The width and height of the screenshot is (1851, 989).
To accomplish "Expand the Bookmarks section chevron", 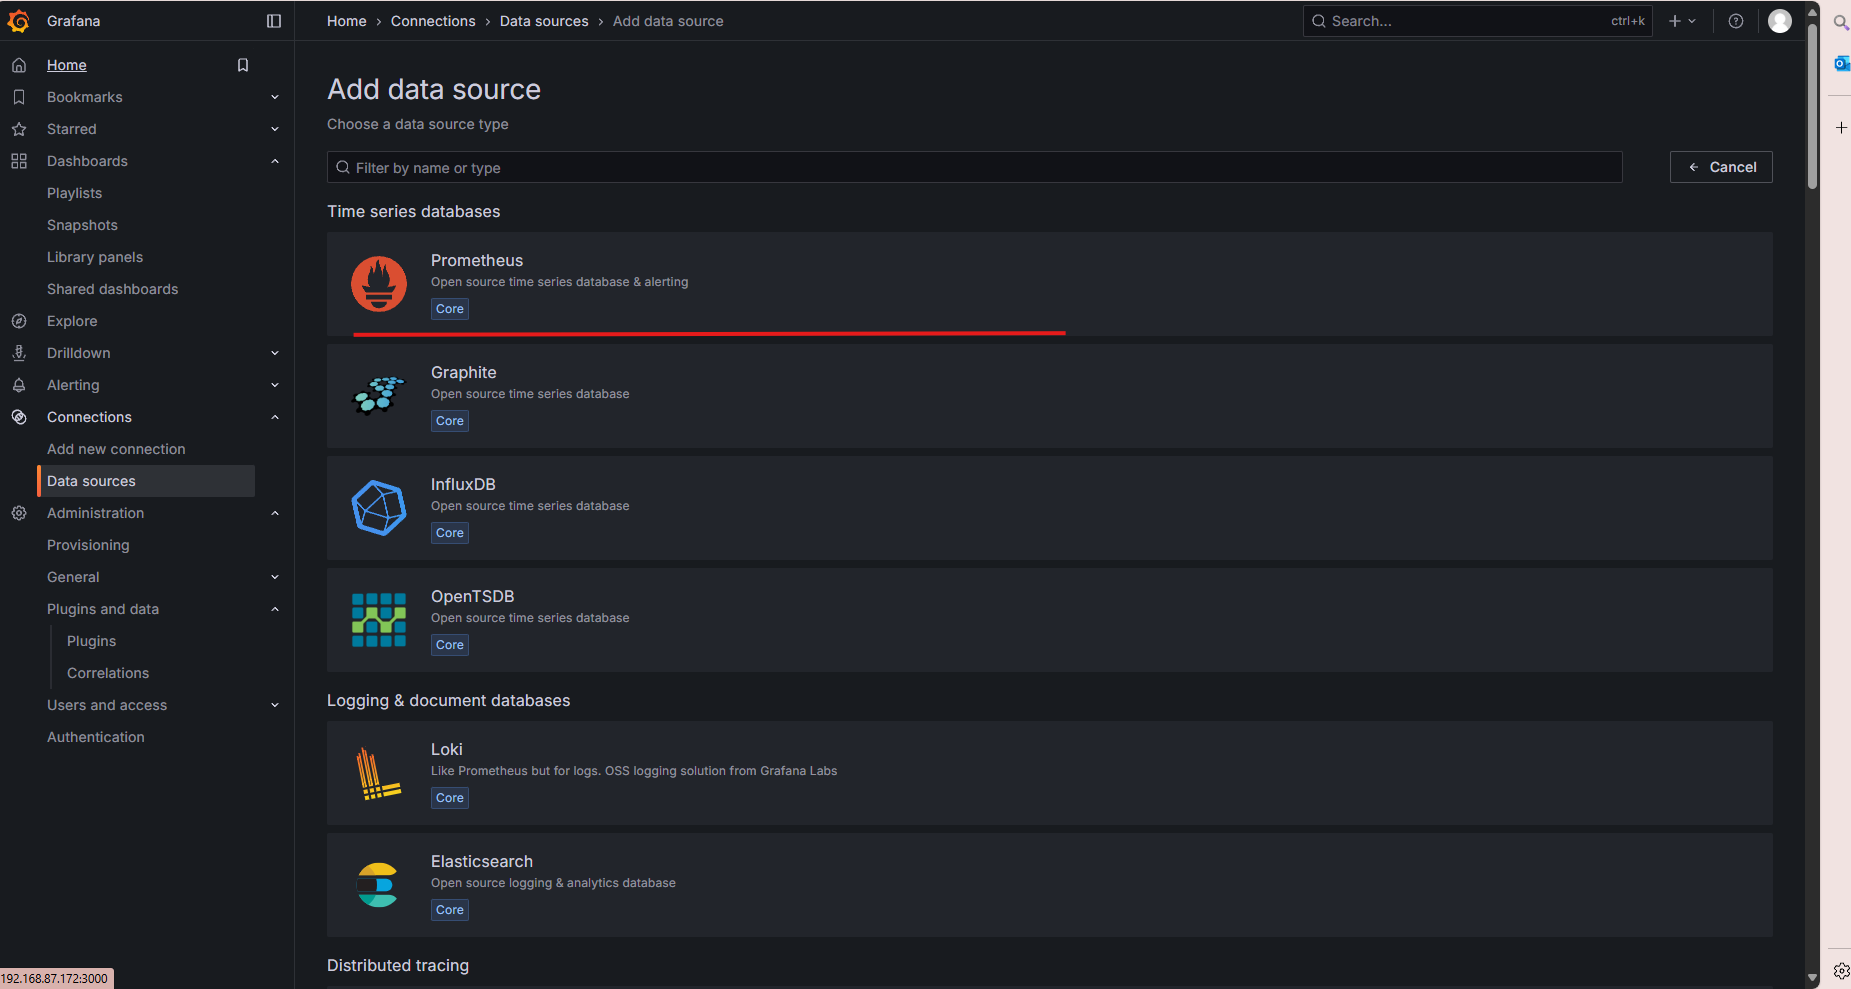I will pyautogui.click(x=275, y=97).
